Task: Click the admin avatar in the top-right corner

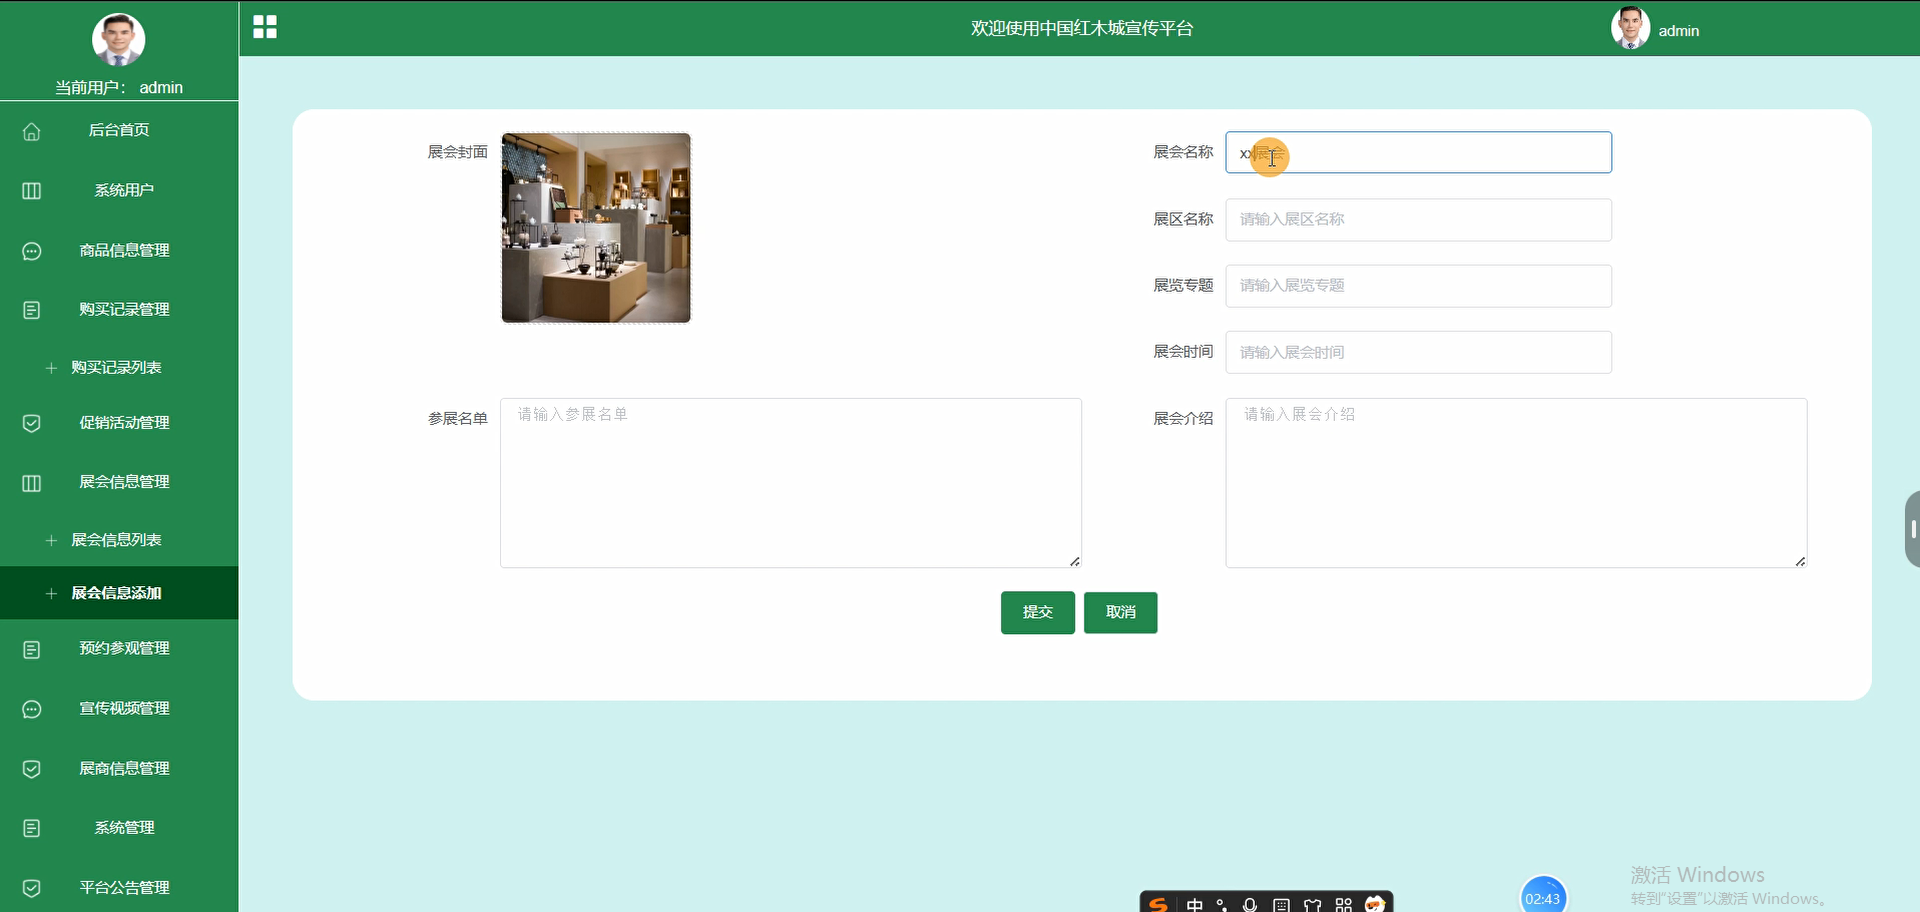Action: (1630, 28)
